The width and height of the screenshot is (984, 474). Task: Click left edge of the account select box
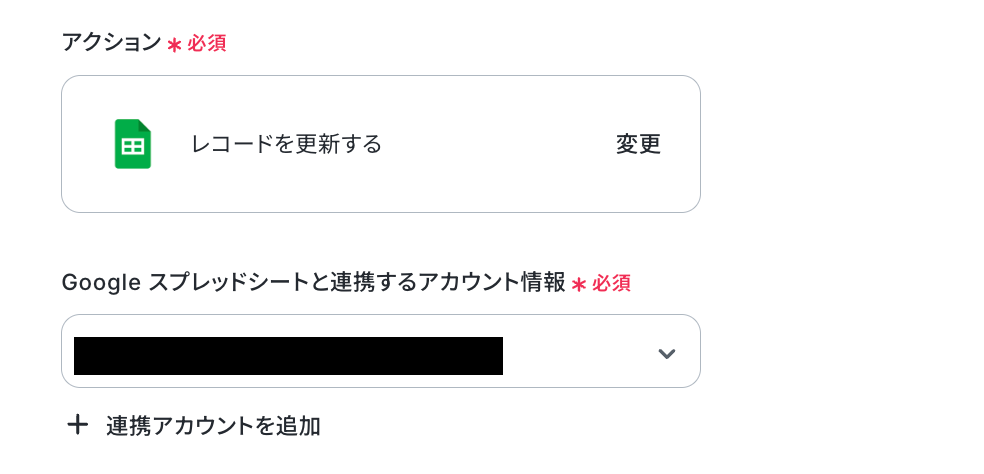[68, 352]
